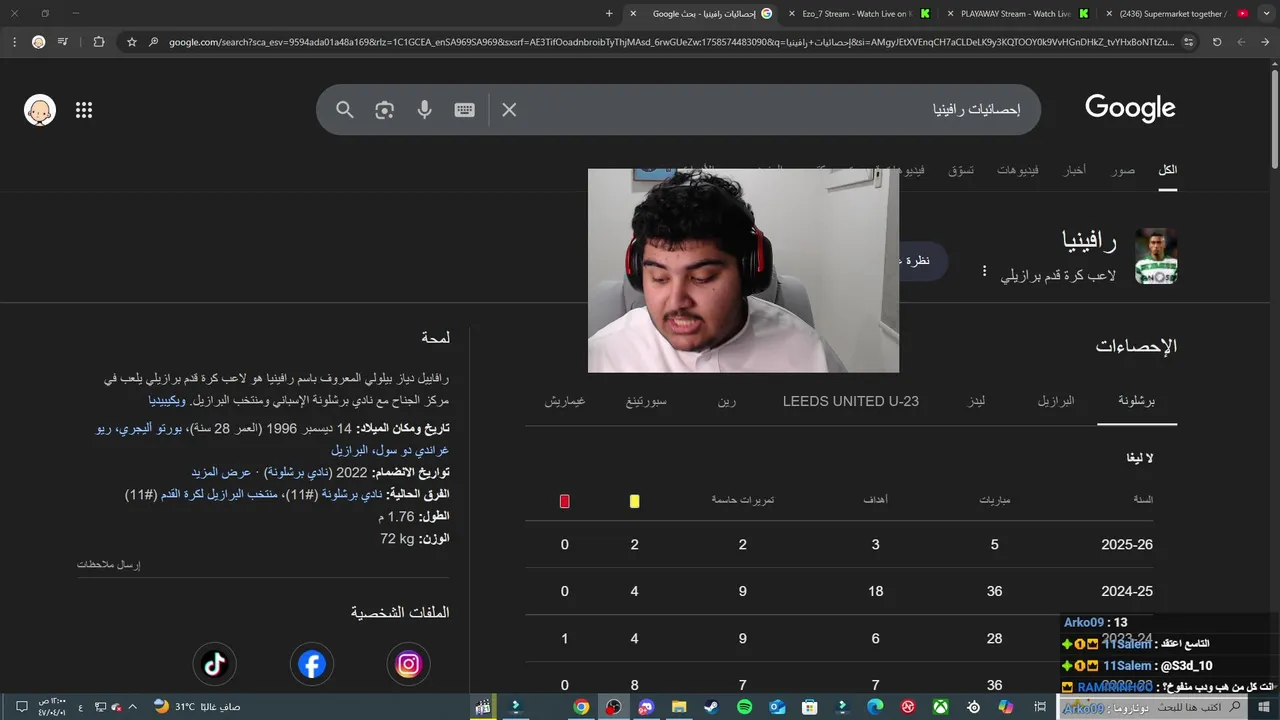Click the Google logo
Screen dimensions: 1280x720
(1130, 108)
